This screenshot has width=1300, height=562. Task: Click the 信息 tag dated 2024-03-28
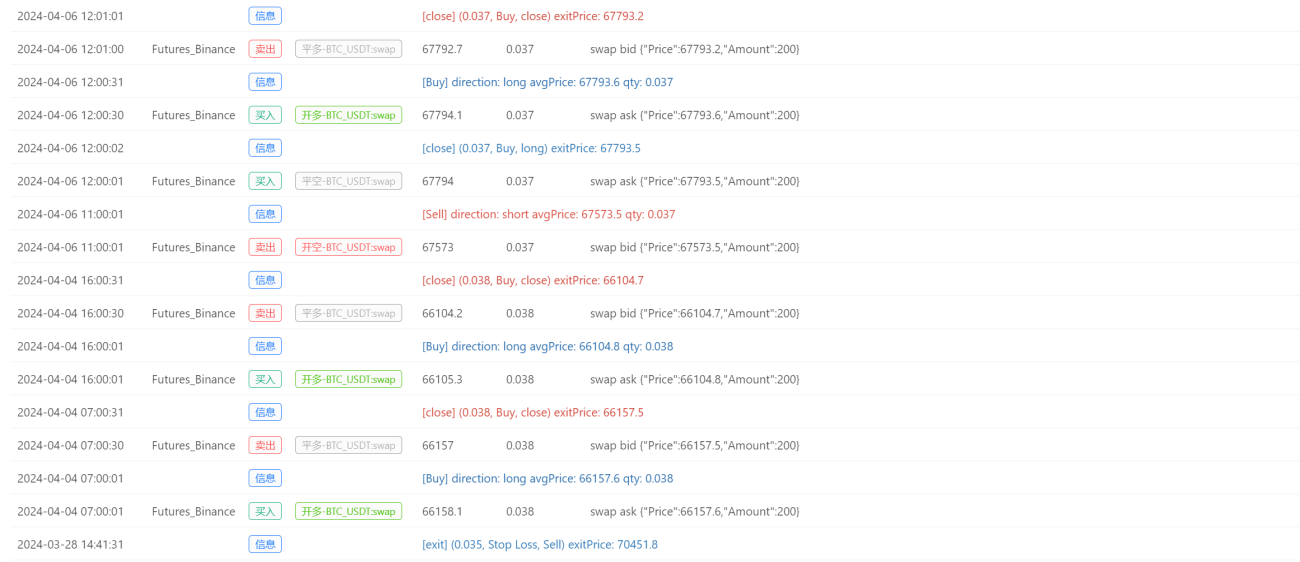click(x=265, y=544)
